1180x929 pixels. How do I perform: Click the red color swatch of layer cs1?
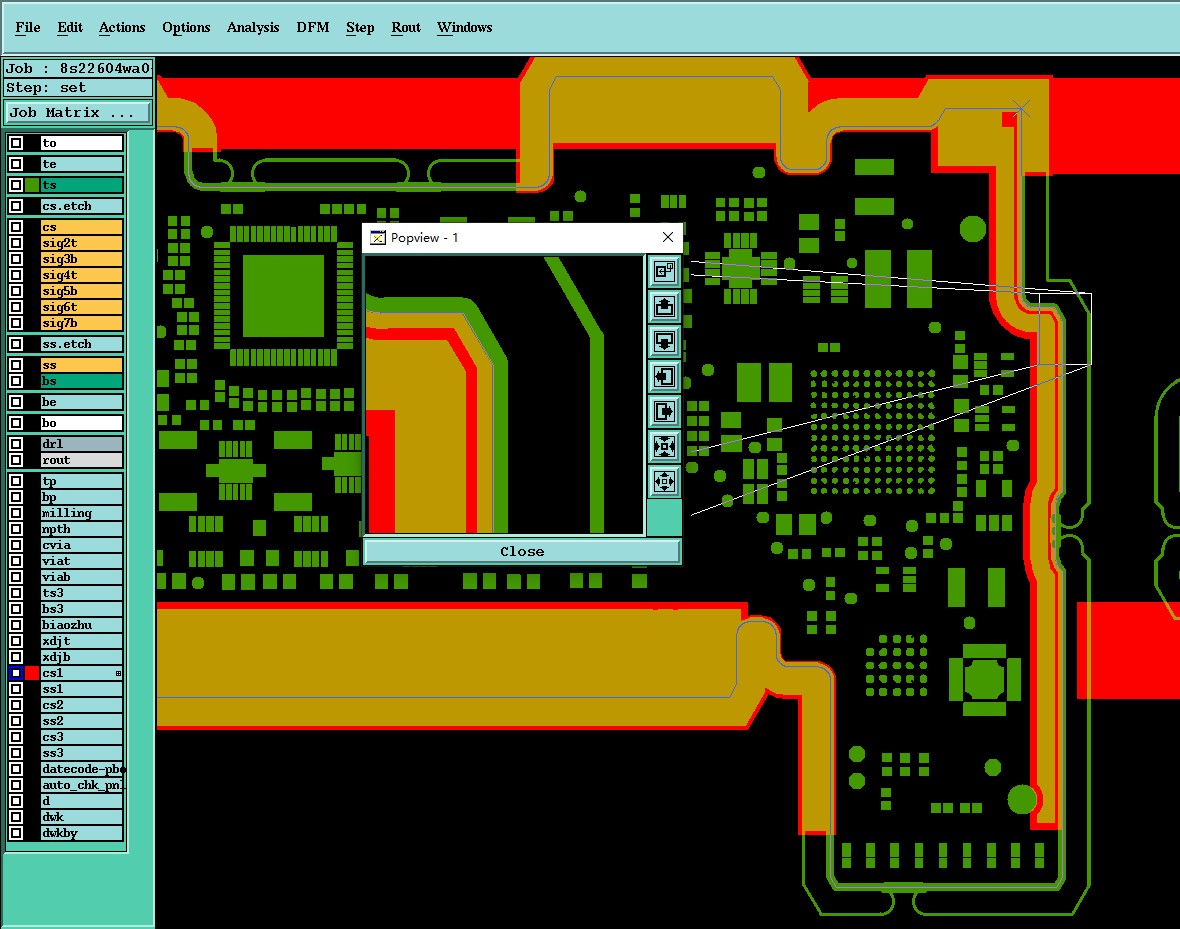click(x=32, y=673)
